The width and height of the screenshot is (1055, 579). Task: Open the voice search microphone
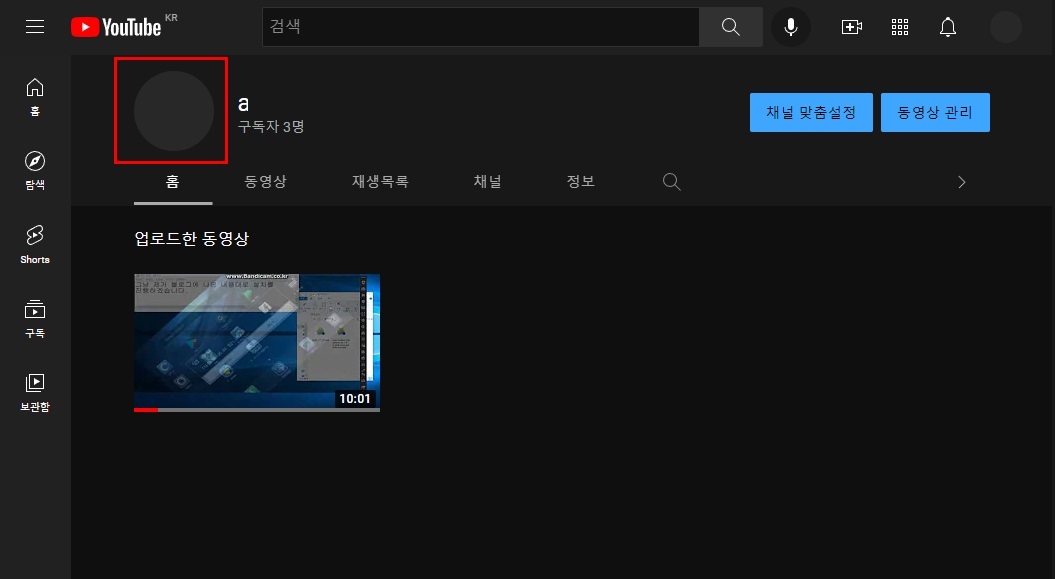pos(790,26)
